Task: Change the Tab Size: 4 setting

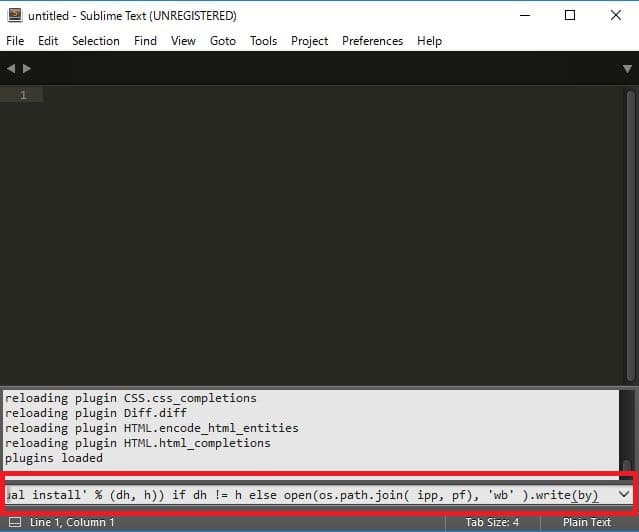Action: pos(492,522)
